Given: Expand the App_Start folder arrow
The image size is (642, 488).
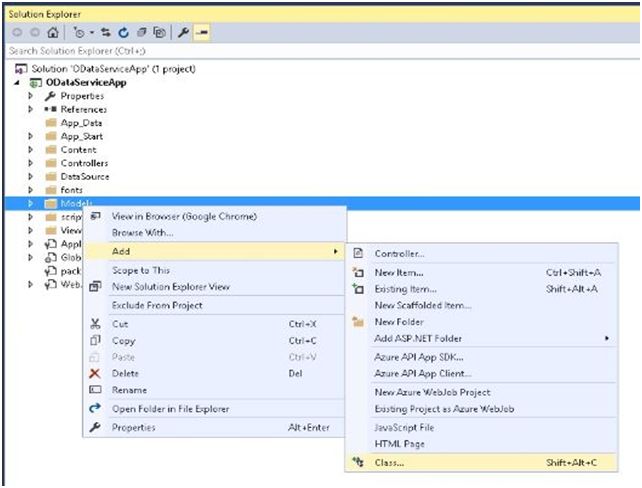Looking at the screenshot, I should pyautogui.click(x=30, y=136).
